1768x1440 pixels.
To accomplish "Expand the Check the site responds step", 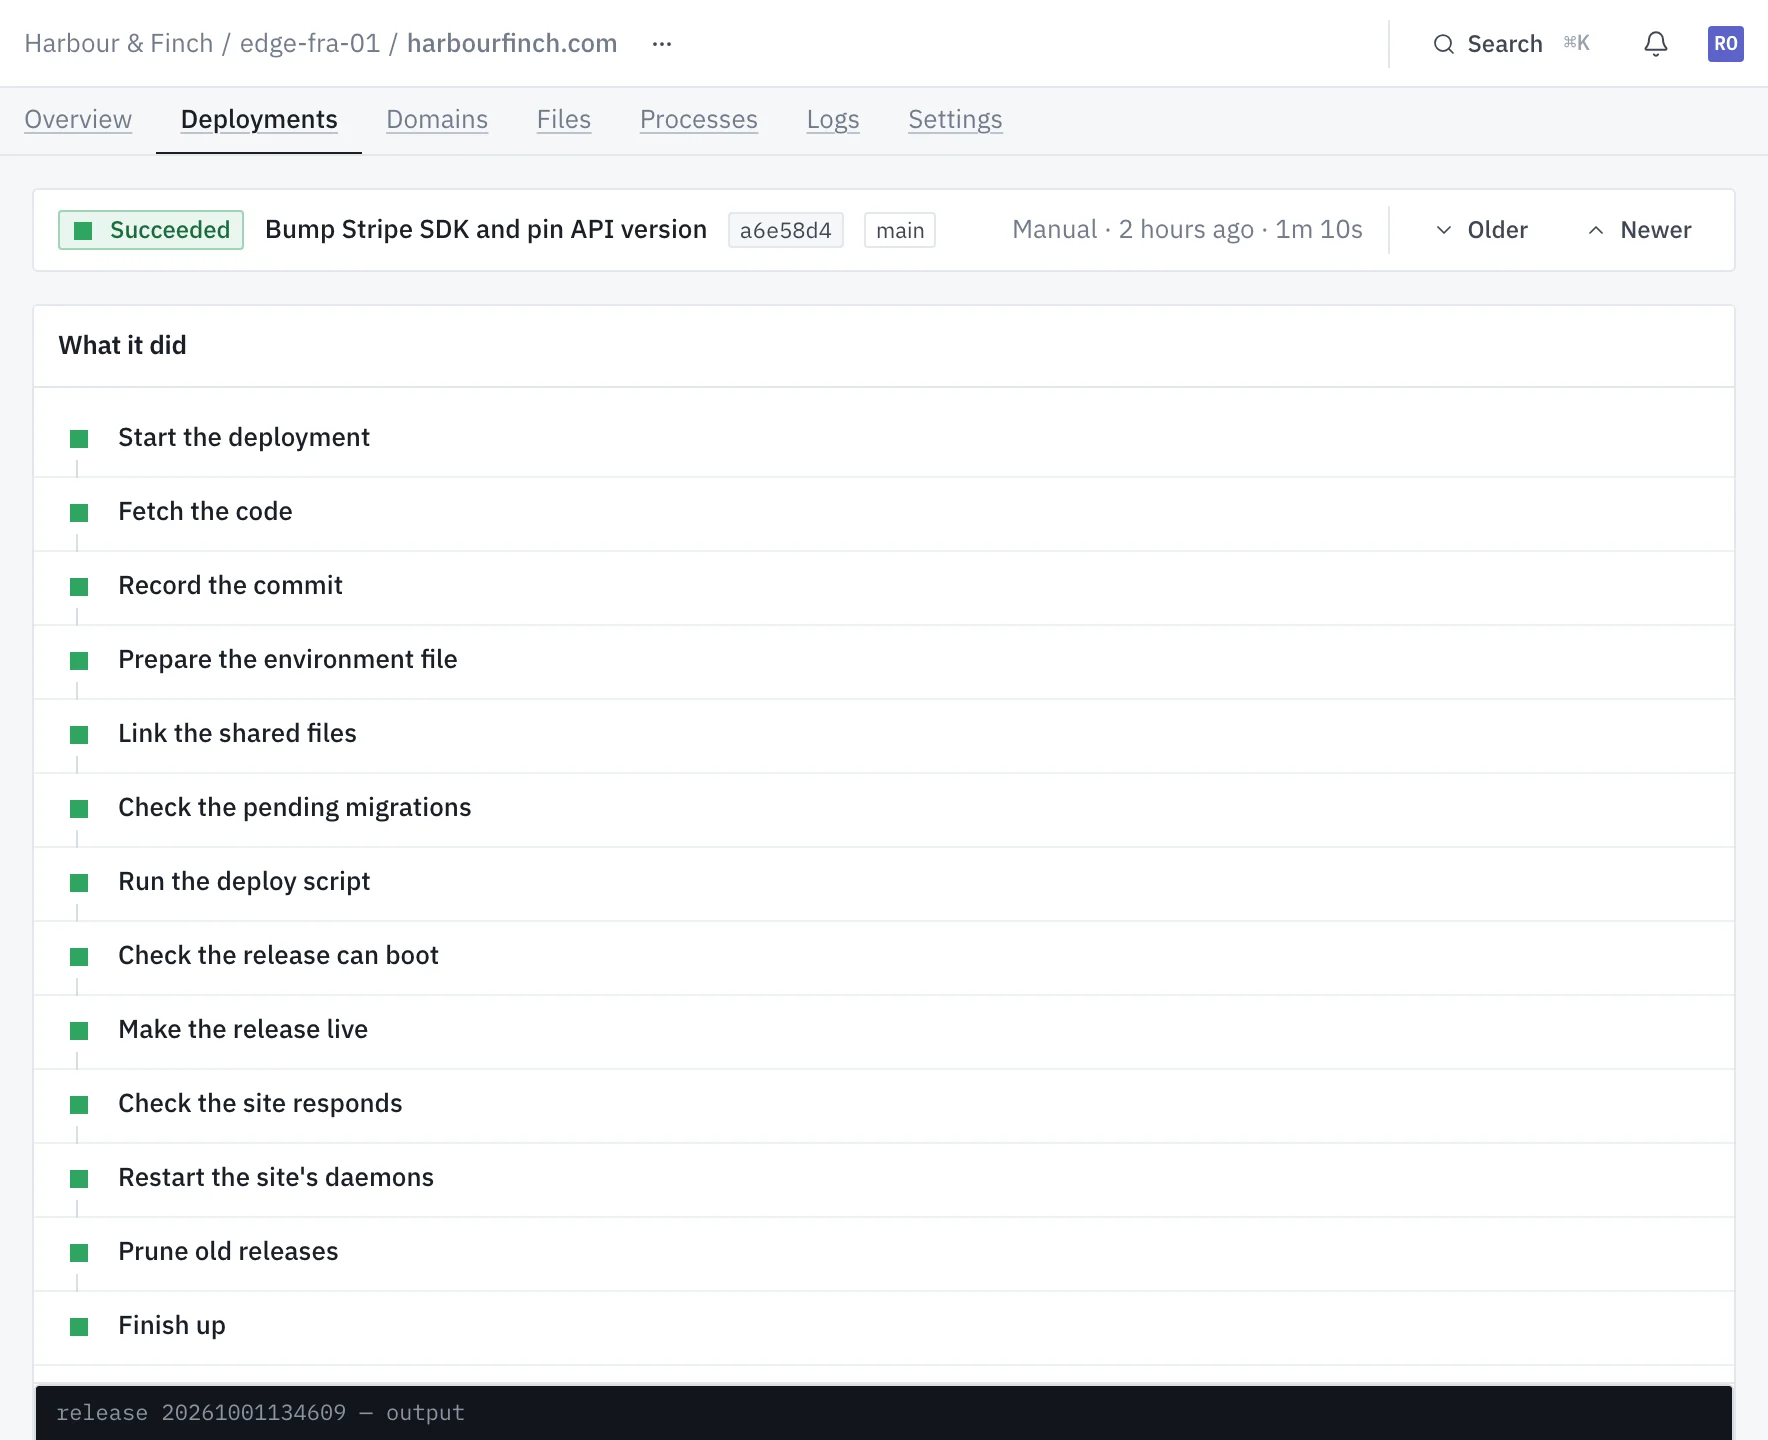I will [884, 1105].
